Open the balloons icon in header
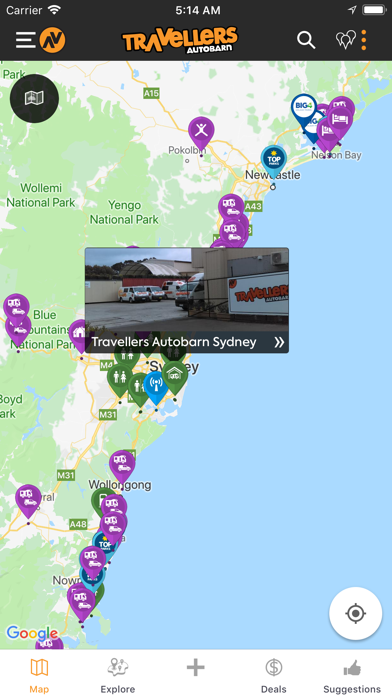The height and width of the screenshot is (696, 392). click(x=346, y=40)
